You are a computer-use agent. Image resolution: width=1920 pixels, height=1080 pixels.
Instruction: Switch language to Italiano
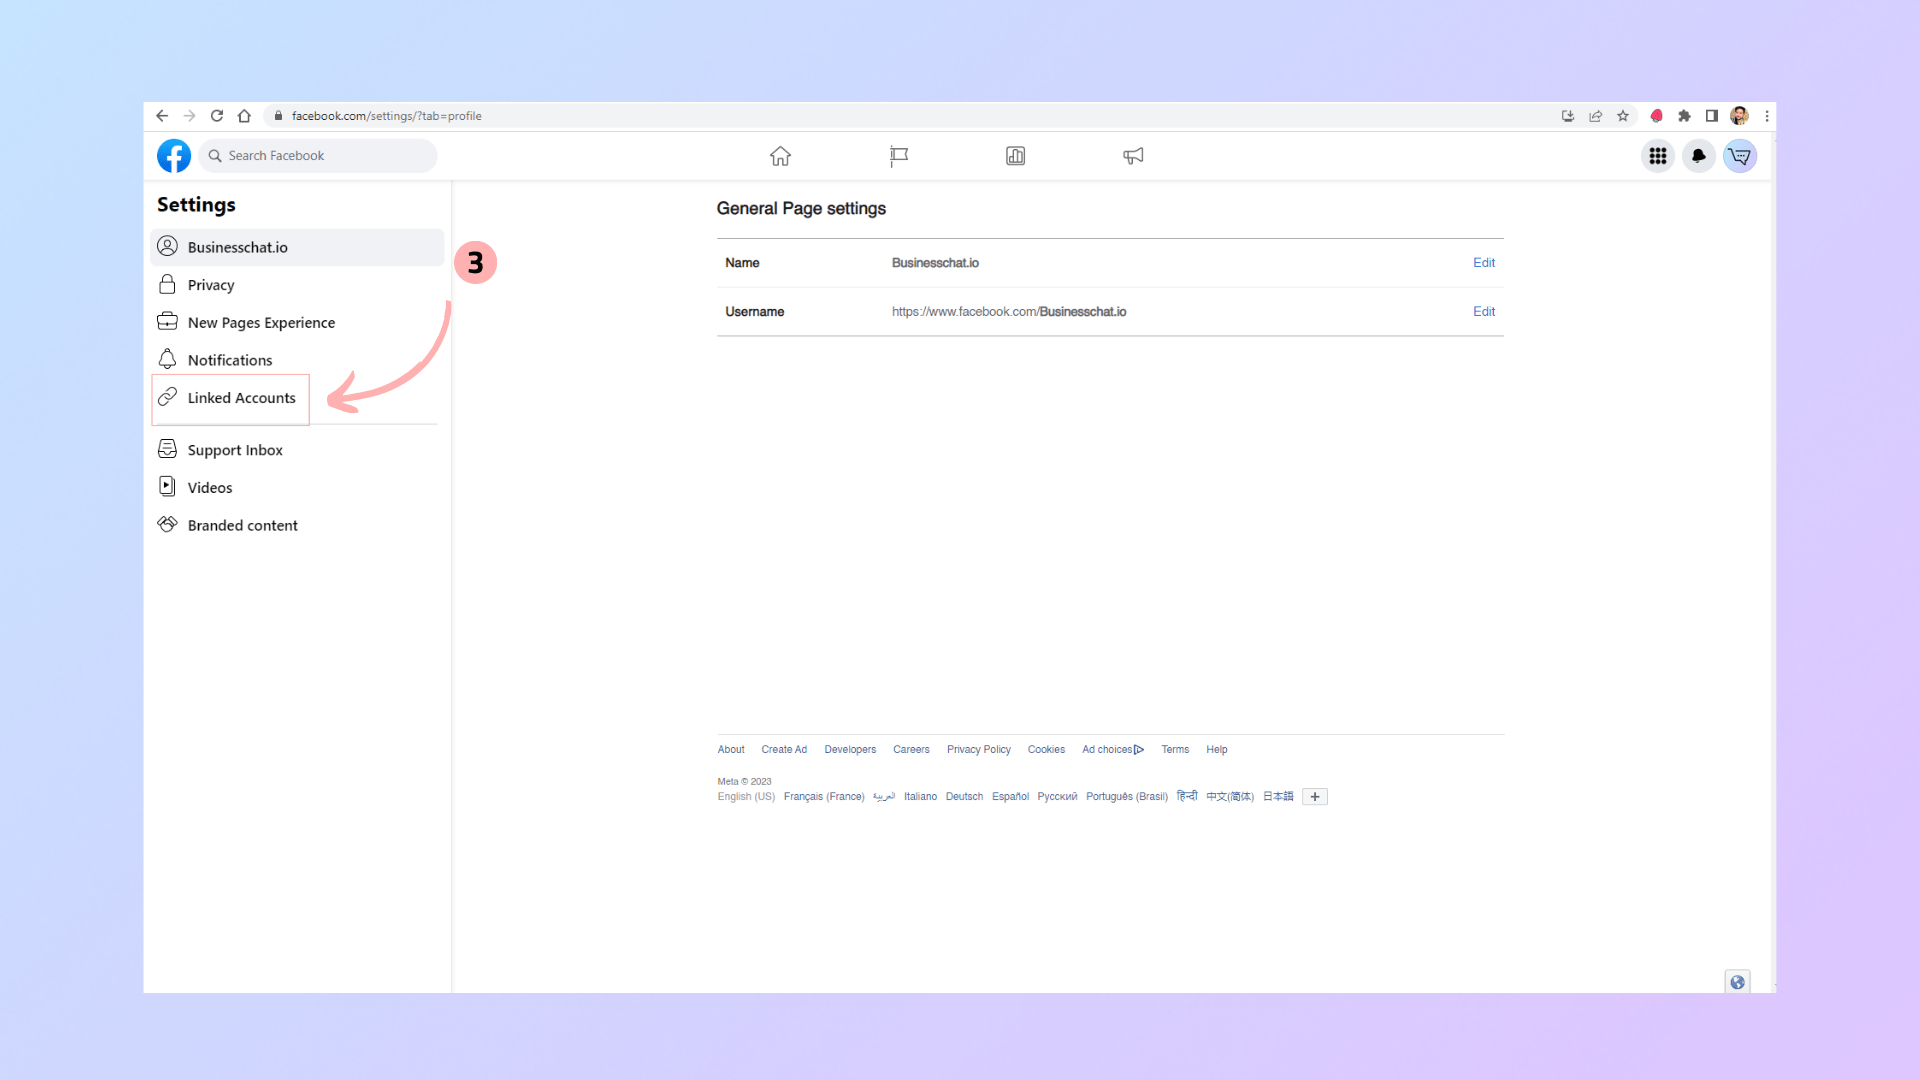point(920,797)
